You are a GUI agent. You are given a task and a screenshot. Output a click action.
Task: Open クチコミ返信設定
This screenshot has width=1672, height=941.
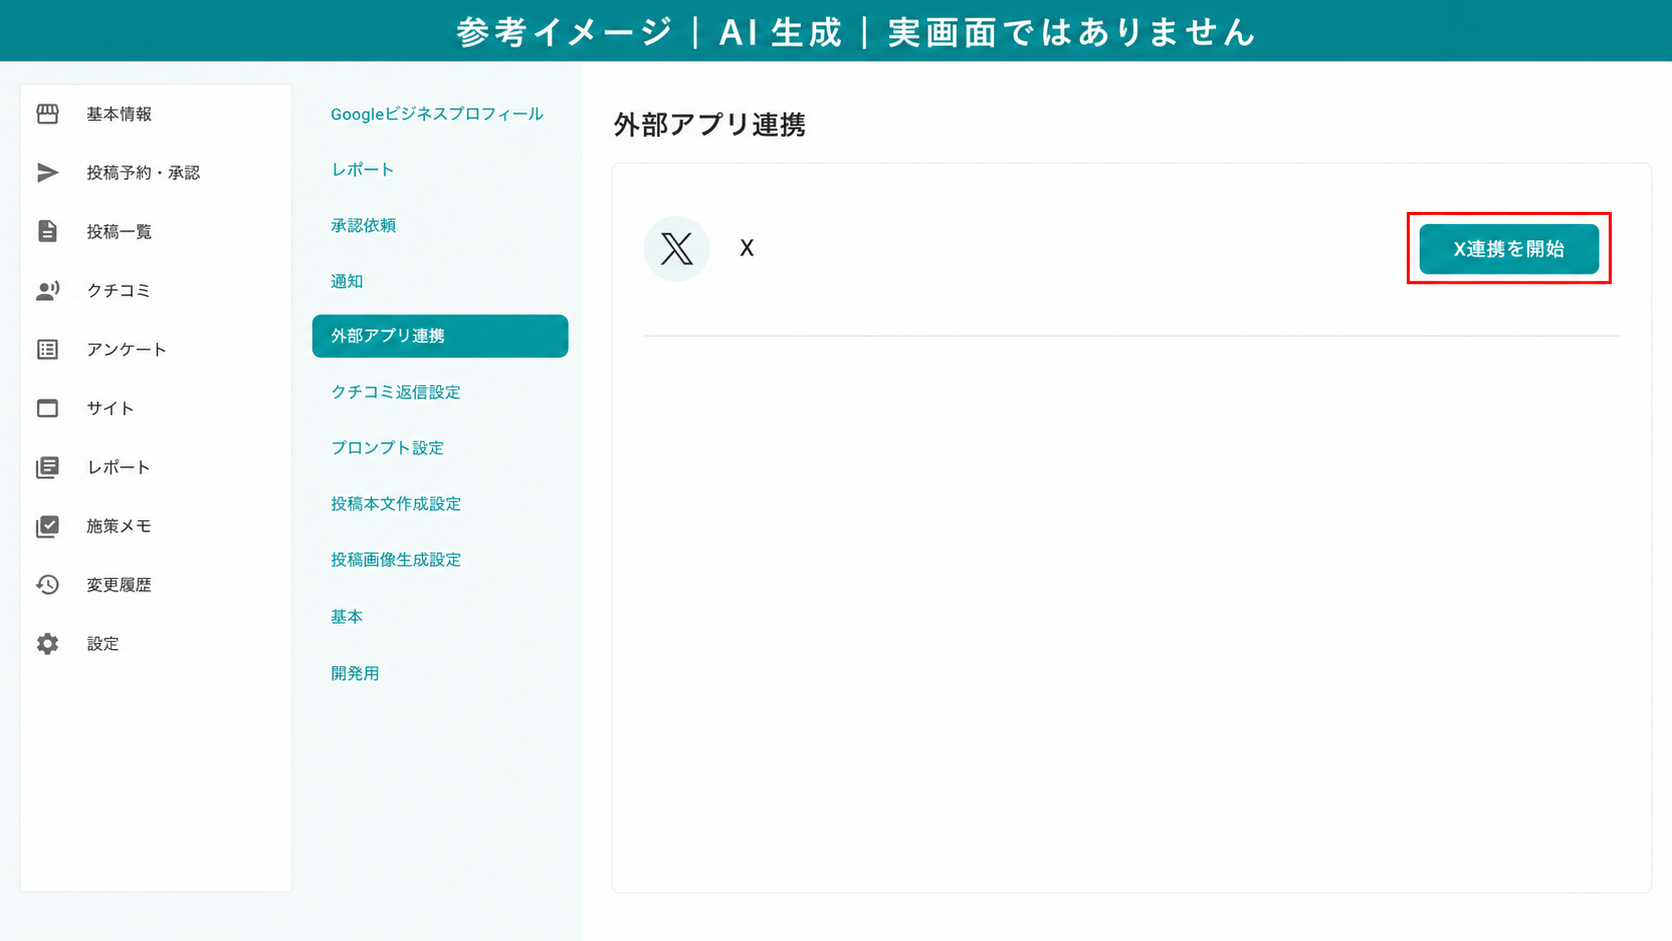pyautogui.click(x=395, y=392)
